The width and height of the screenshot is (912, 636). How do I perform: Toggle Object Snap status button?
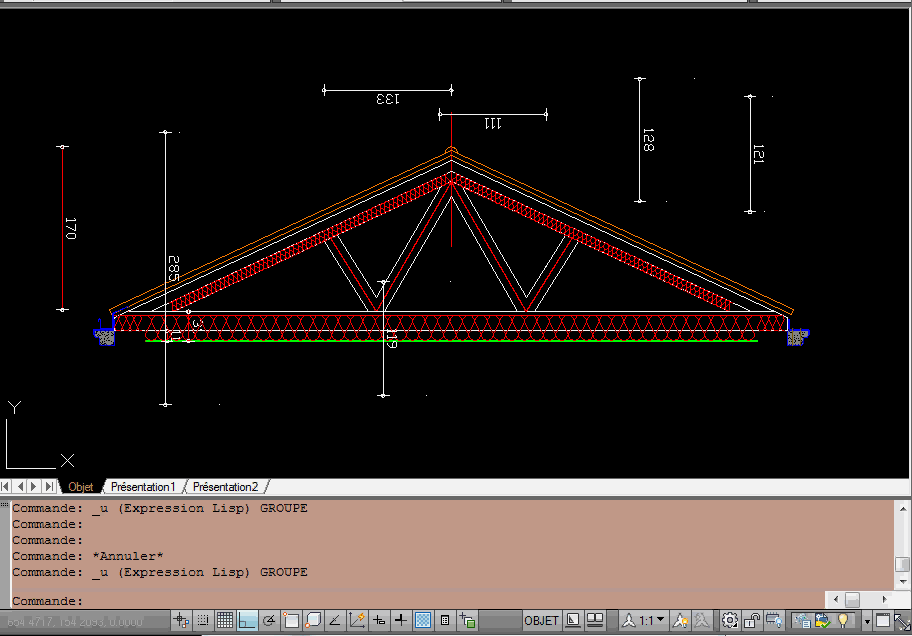pyautogui.click(x=291, y=621)
